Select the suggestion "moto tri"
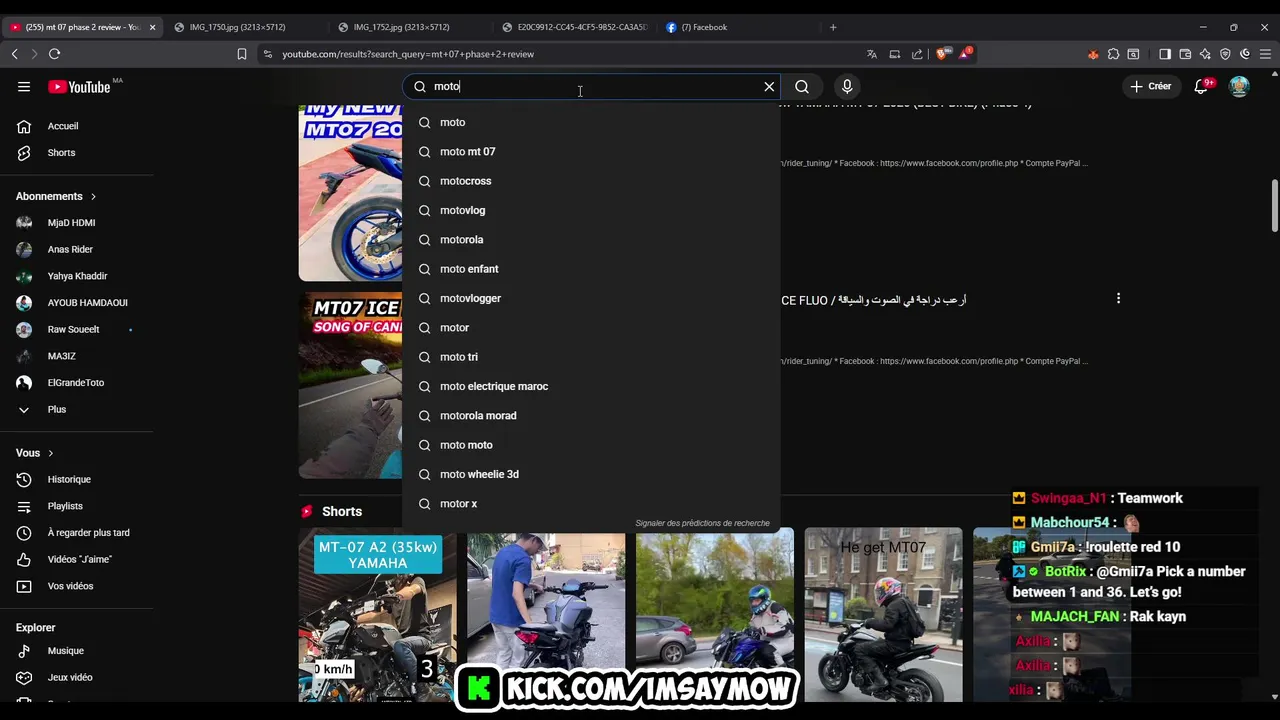 coord(590,357)
